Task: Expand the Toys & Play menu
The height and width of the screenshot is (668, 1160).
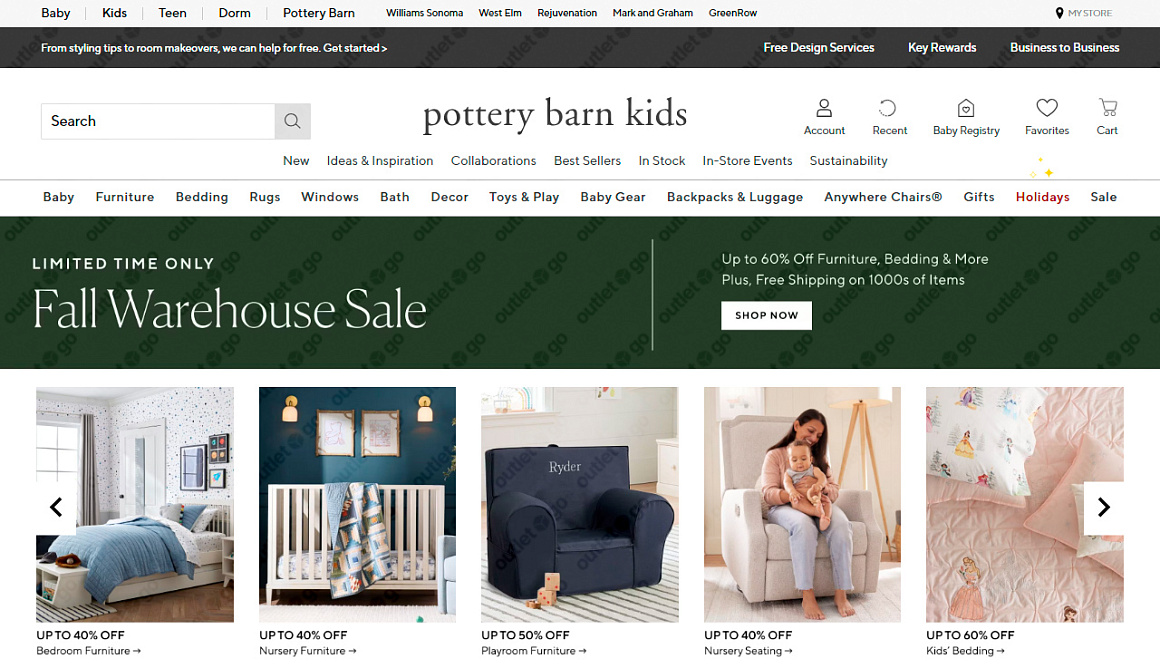Action: (x=524, y=197)
